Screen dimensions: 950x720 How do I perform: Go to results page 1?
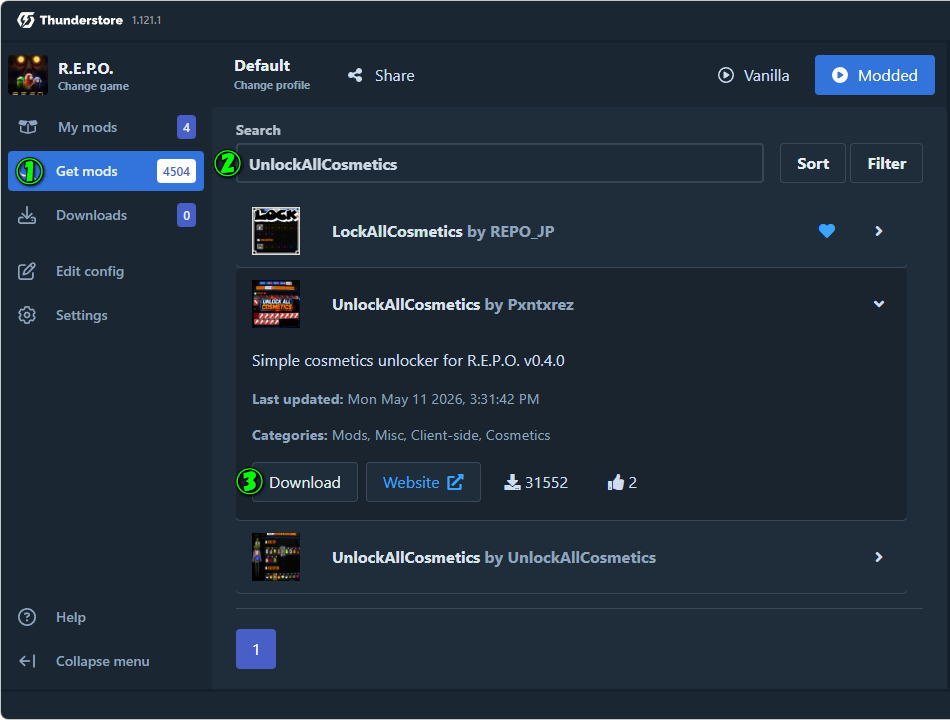click(x=256, y=649)
